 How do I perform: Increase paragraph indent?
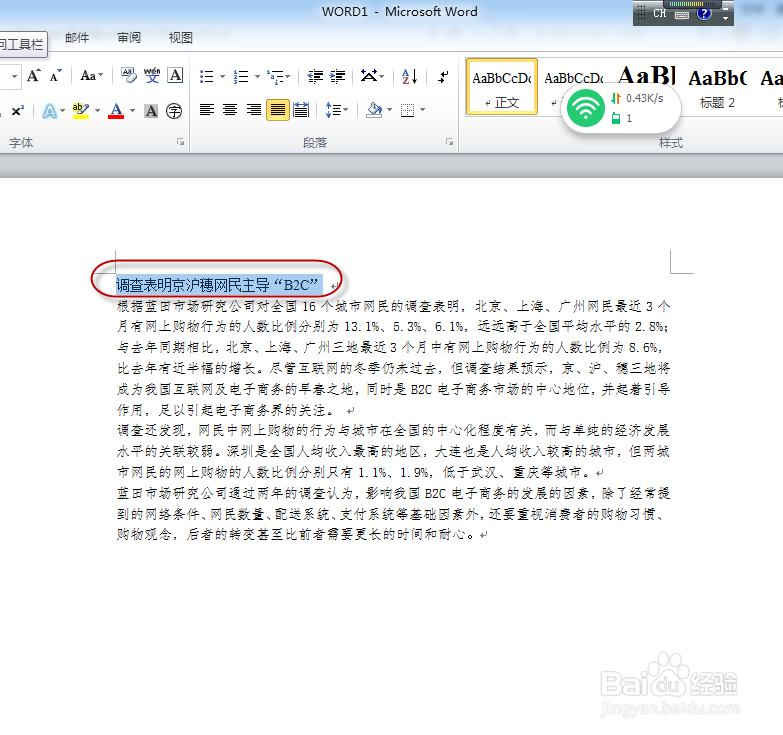click(338, 76)
